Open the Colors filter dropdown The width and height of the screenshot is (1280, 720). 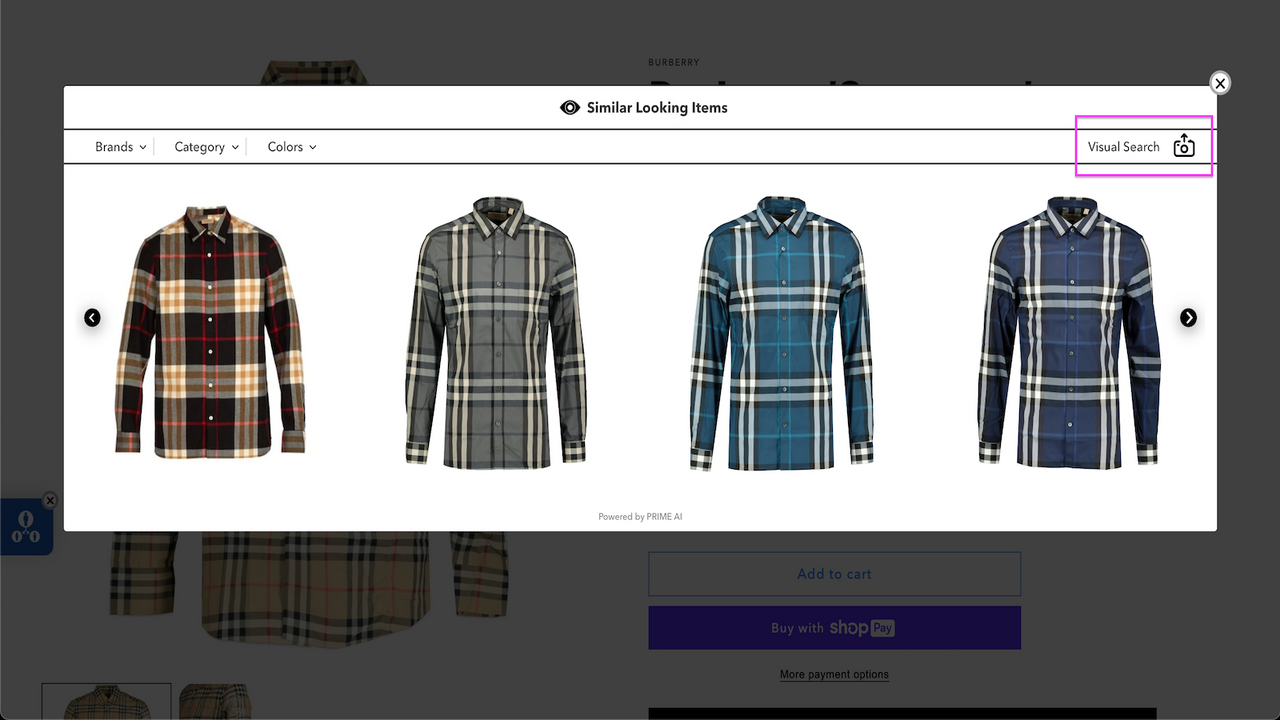click(x=292, y=147)
